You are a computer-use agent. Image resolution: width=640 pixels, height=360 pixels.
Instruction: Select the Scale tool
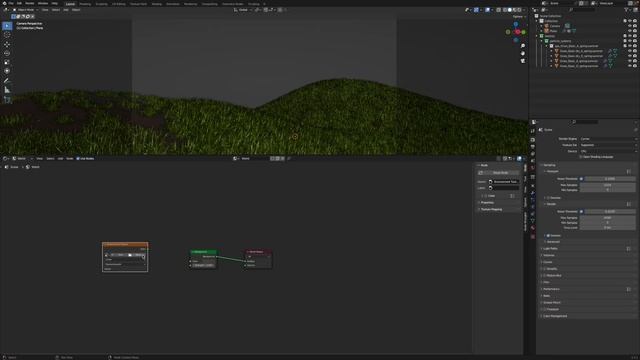(x=7, y=62)
